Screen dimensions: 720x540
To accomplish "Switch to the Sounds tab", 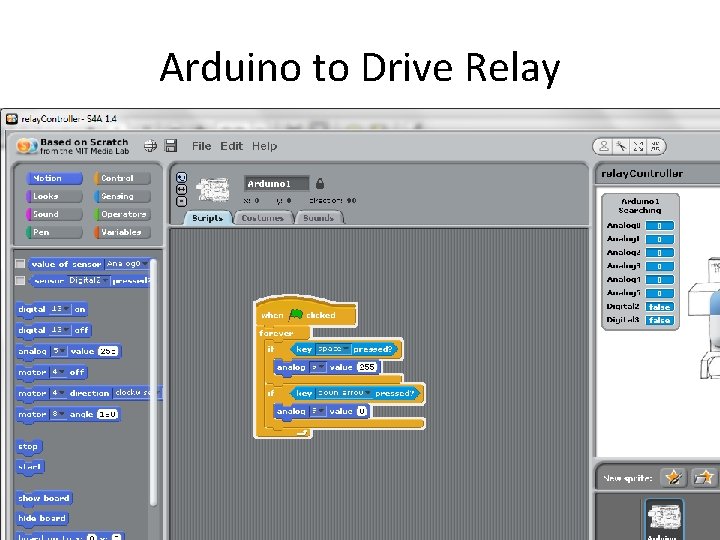I will pyautogui.click(x=319, y=218).
